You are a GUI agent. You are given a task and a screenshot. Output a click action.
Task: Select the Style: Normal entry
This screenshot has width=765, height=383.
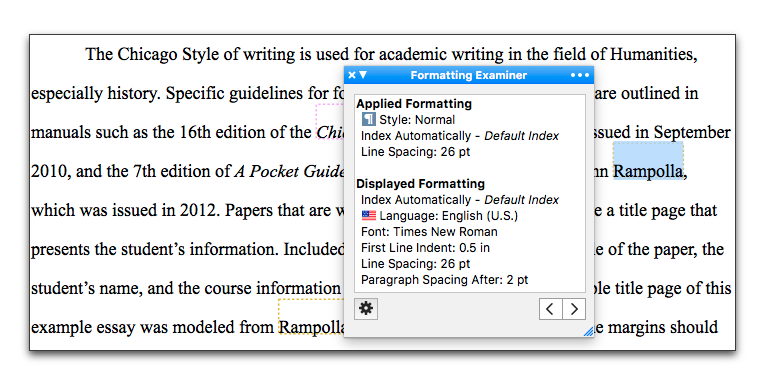(x=417, y=120)
